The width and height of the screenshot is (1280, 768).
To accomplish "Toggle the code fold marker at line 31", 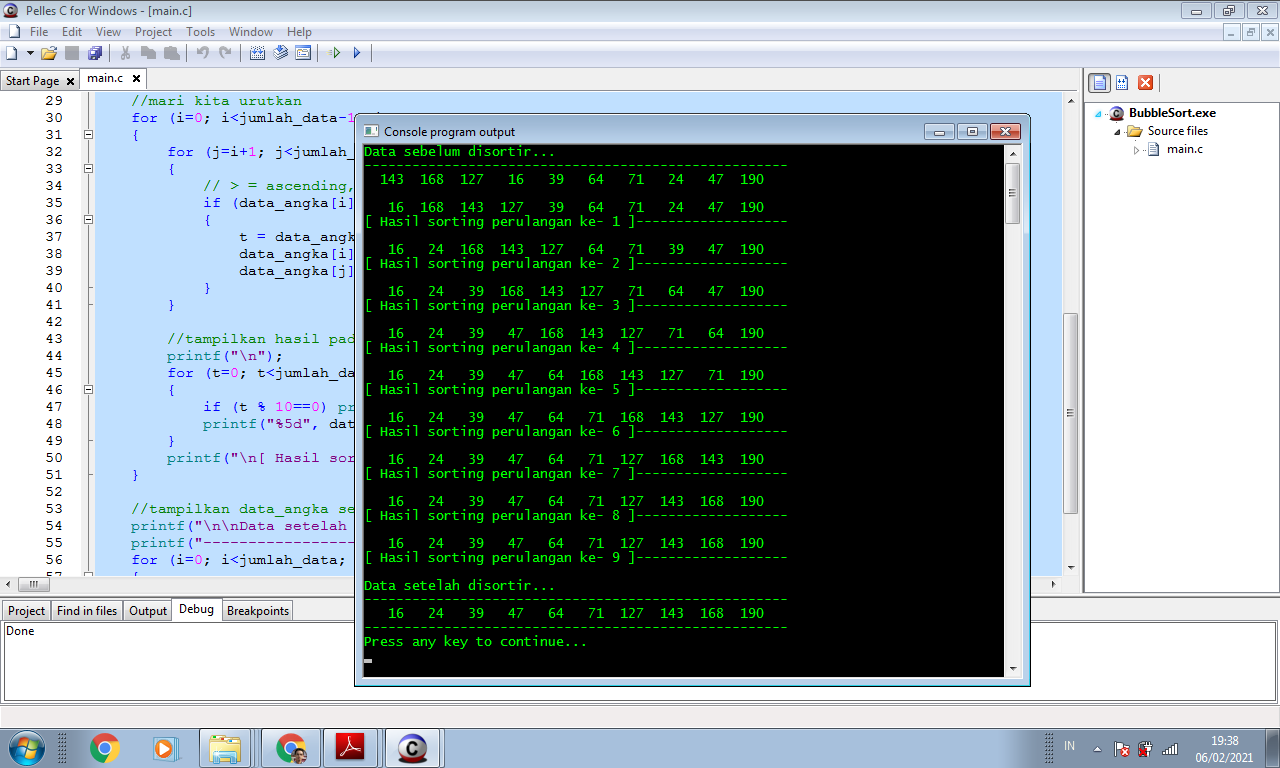I will 88,134.
